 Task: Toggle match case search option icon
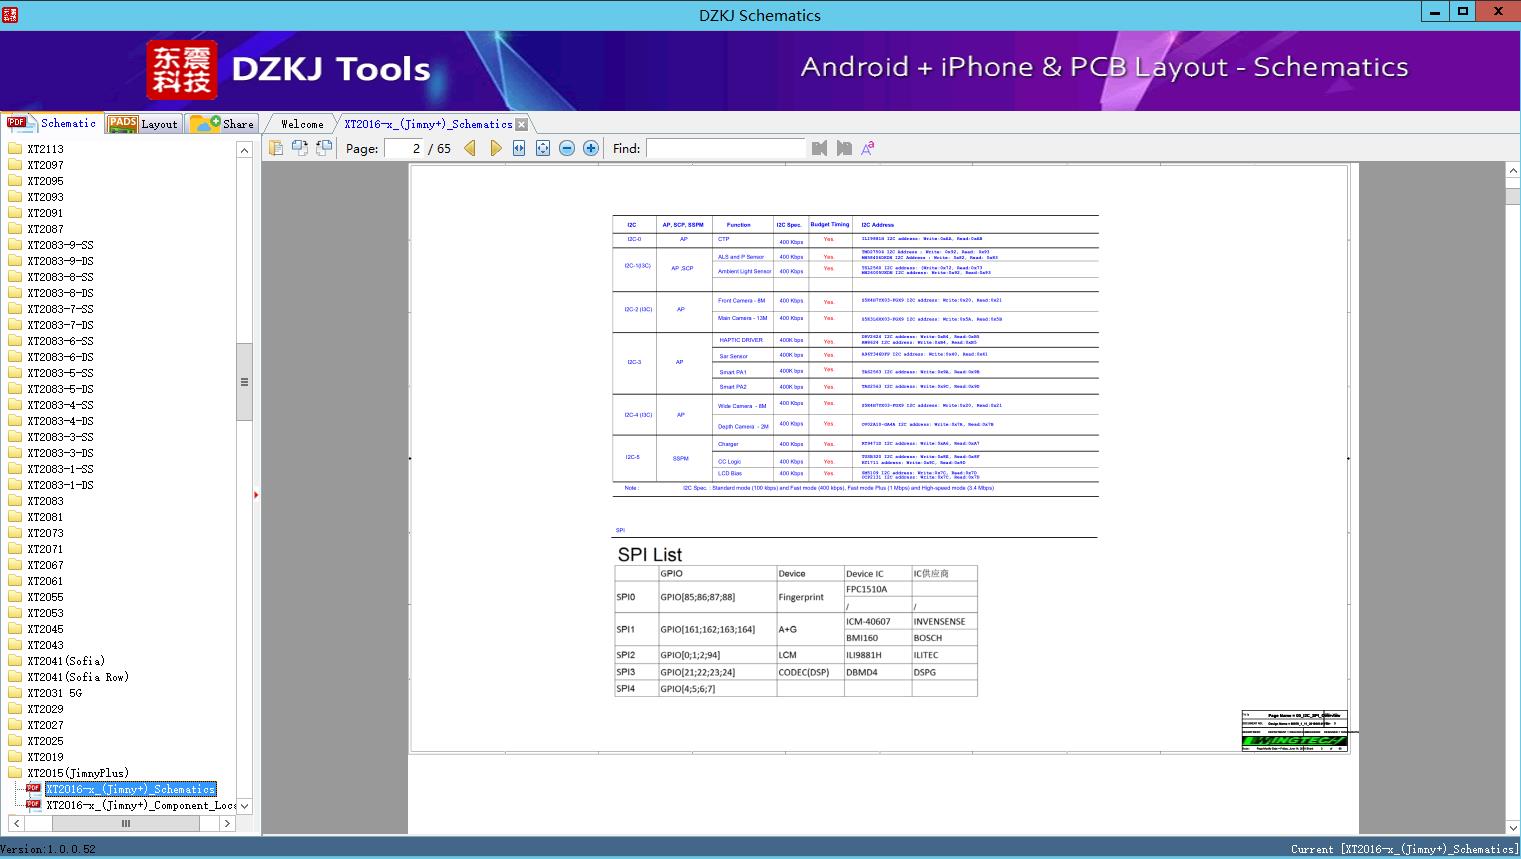click(x=868, y=148)
